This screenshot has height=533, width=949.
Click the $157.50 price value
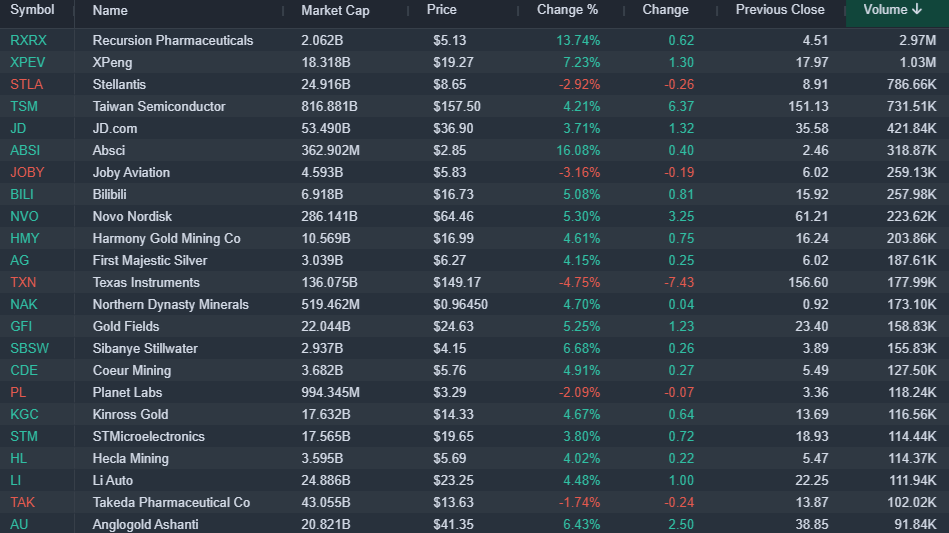pyautogui.click(x=457, y=106)
